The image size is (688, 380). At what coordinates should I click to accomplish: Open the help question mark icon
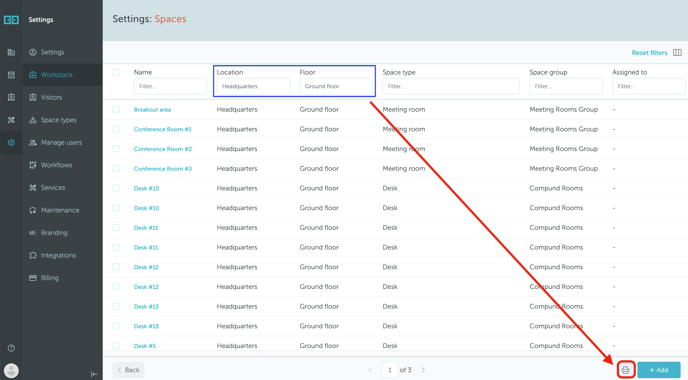[11, 348]
